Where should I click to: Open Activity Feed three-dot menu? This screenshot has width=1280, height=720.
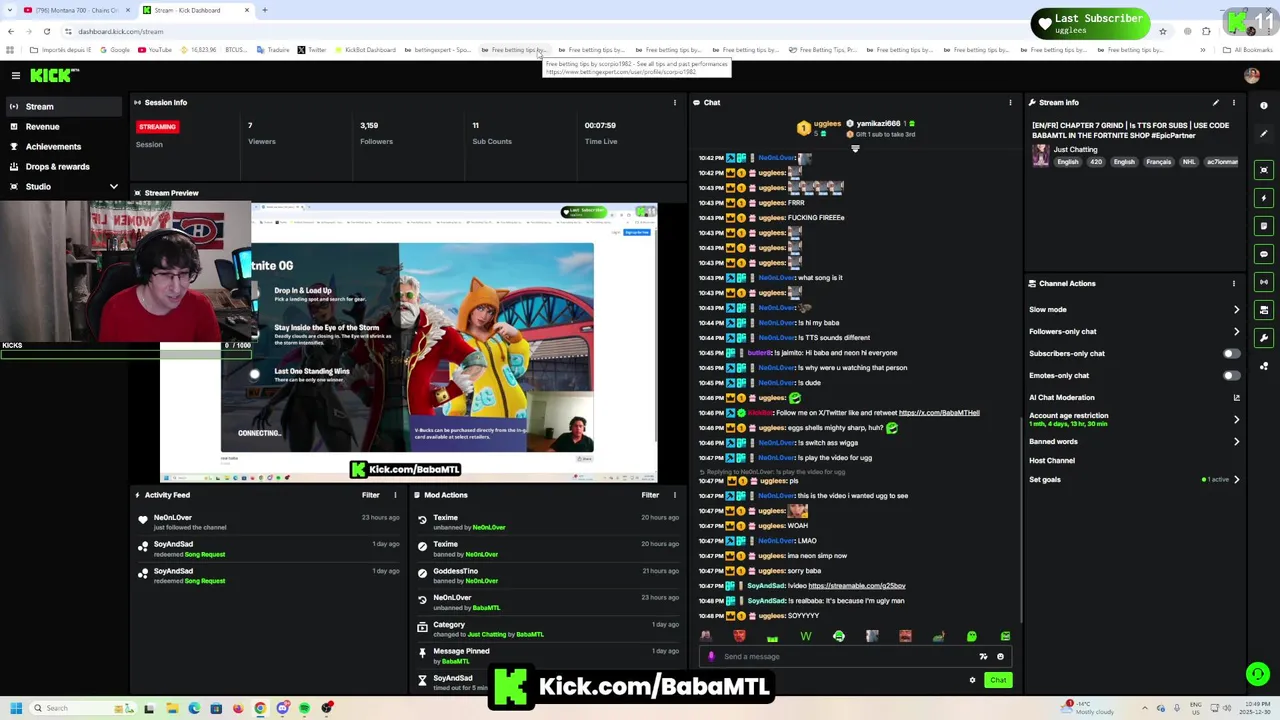click(x=395, y=495)
